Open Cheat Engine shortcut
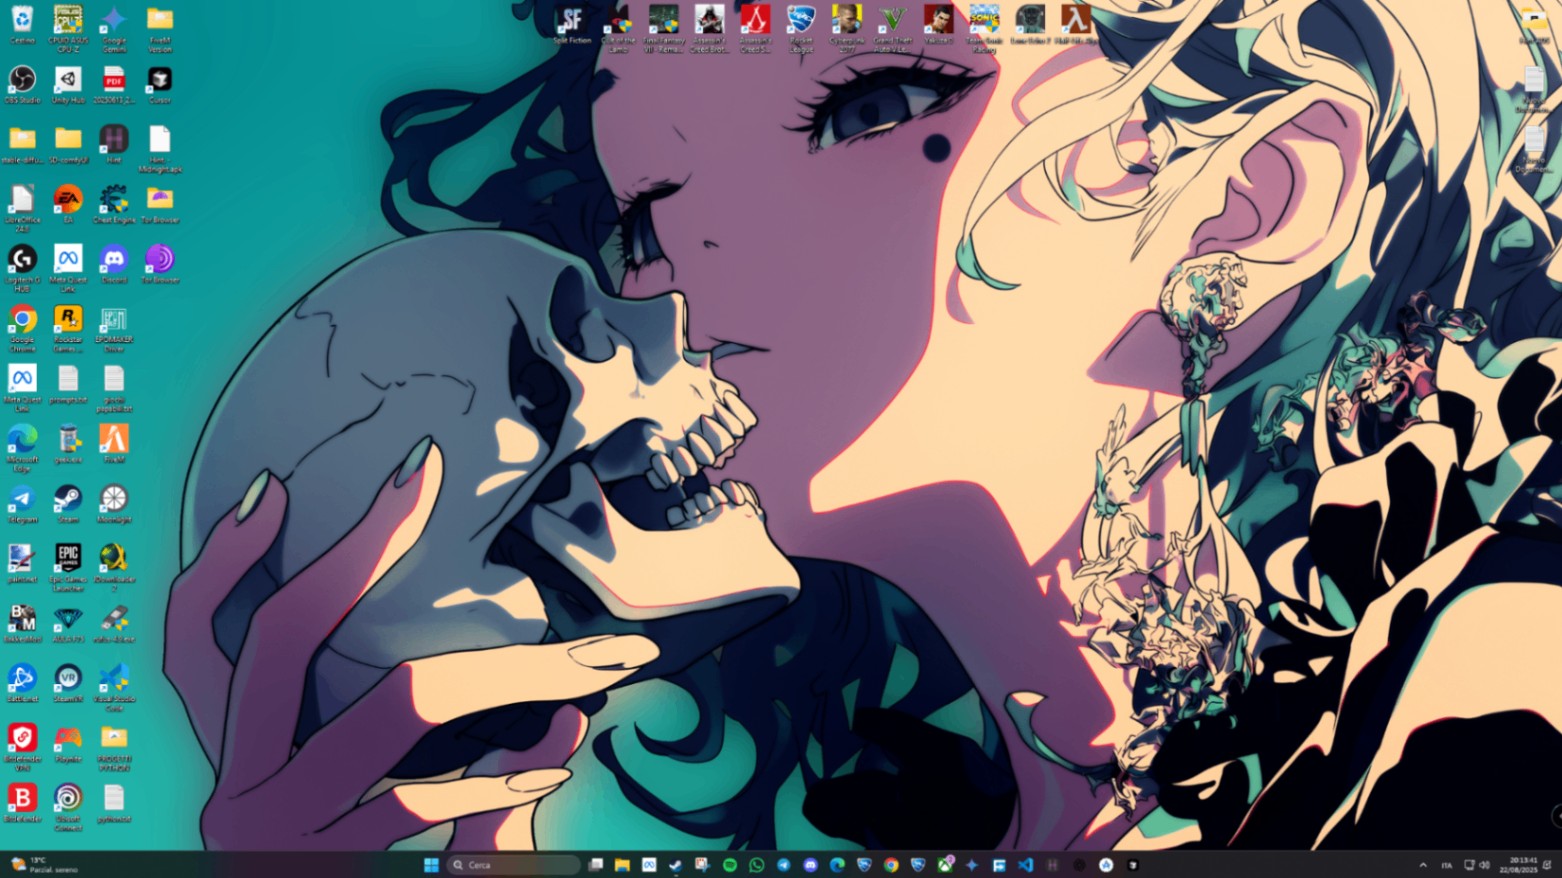Screen dimensions: 1562x878 pyautogui.click(x=114, y=204)
